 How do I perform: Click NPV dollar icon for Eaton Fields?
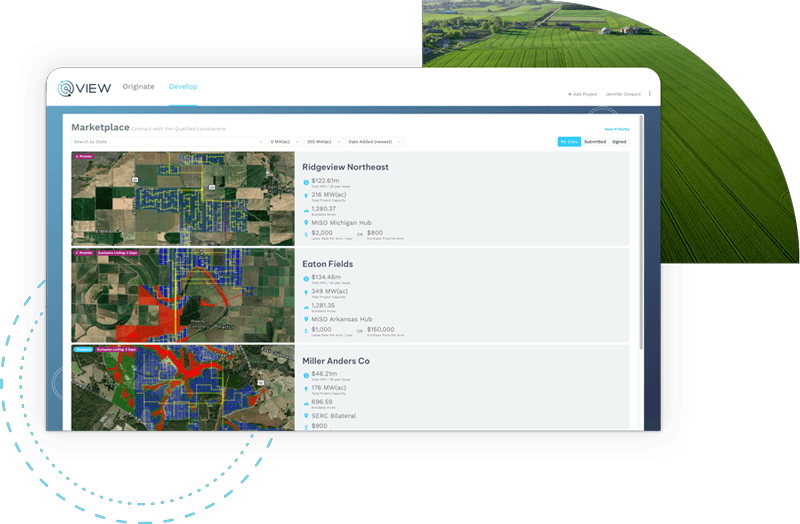pos(306,279)
